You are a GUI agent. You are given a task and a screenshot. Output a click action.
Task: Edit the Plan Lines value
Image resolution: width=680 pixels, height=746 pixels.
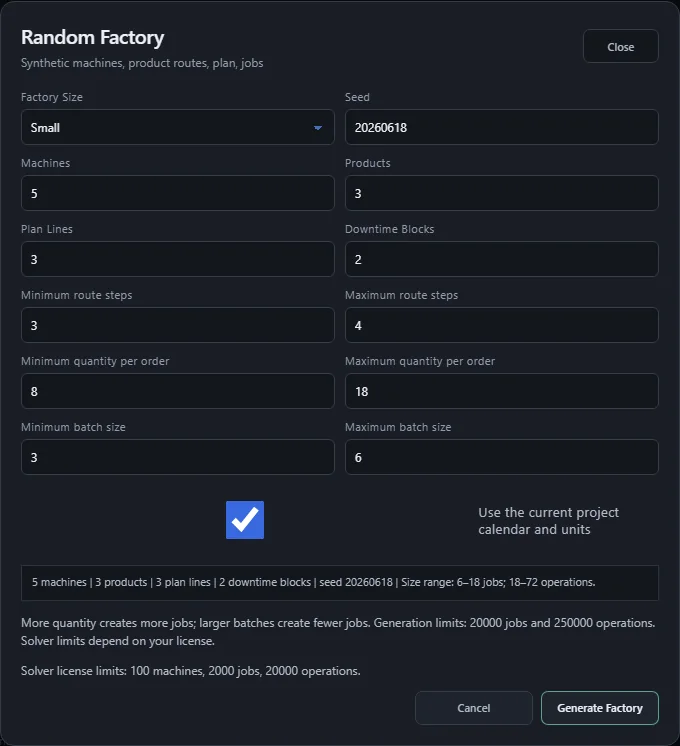point(177,259)
